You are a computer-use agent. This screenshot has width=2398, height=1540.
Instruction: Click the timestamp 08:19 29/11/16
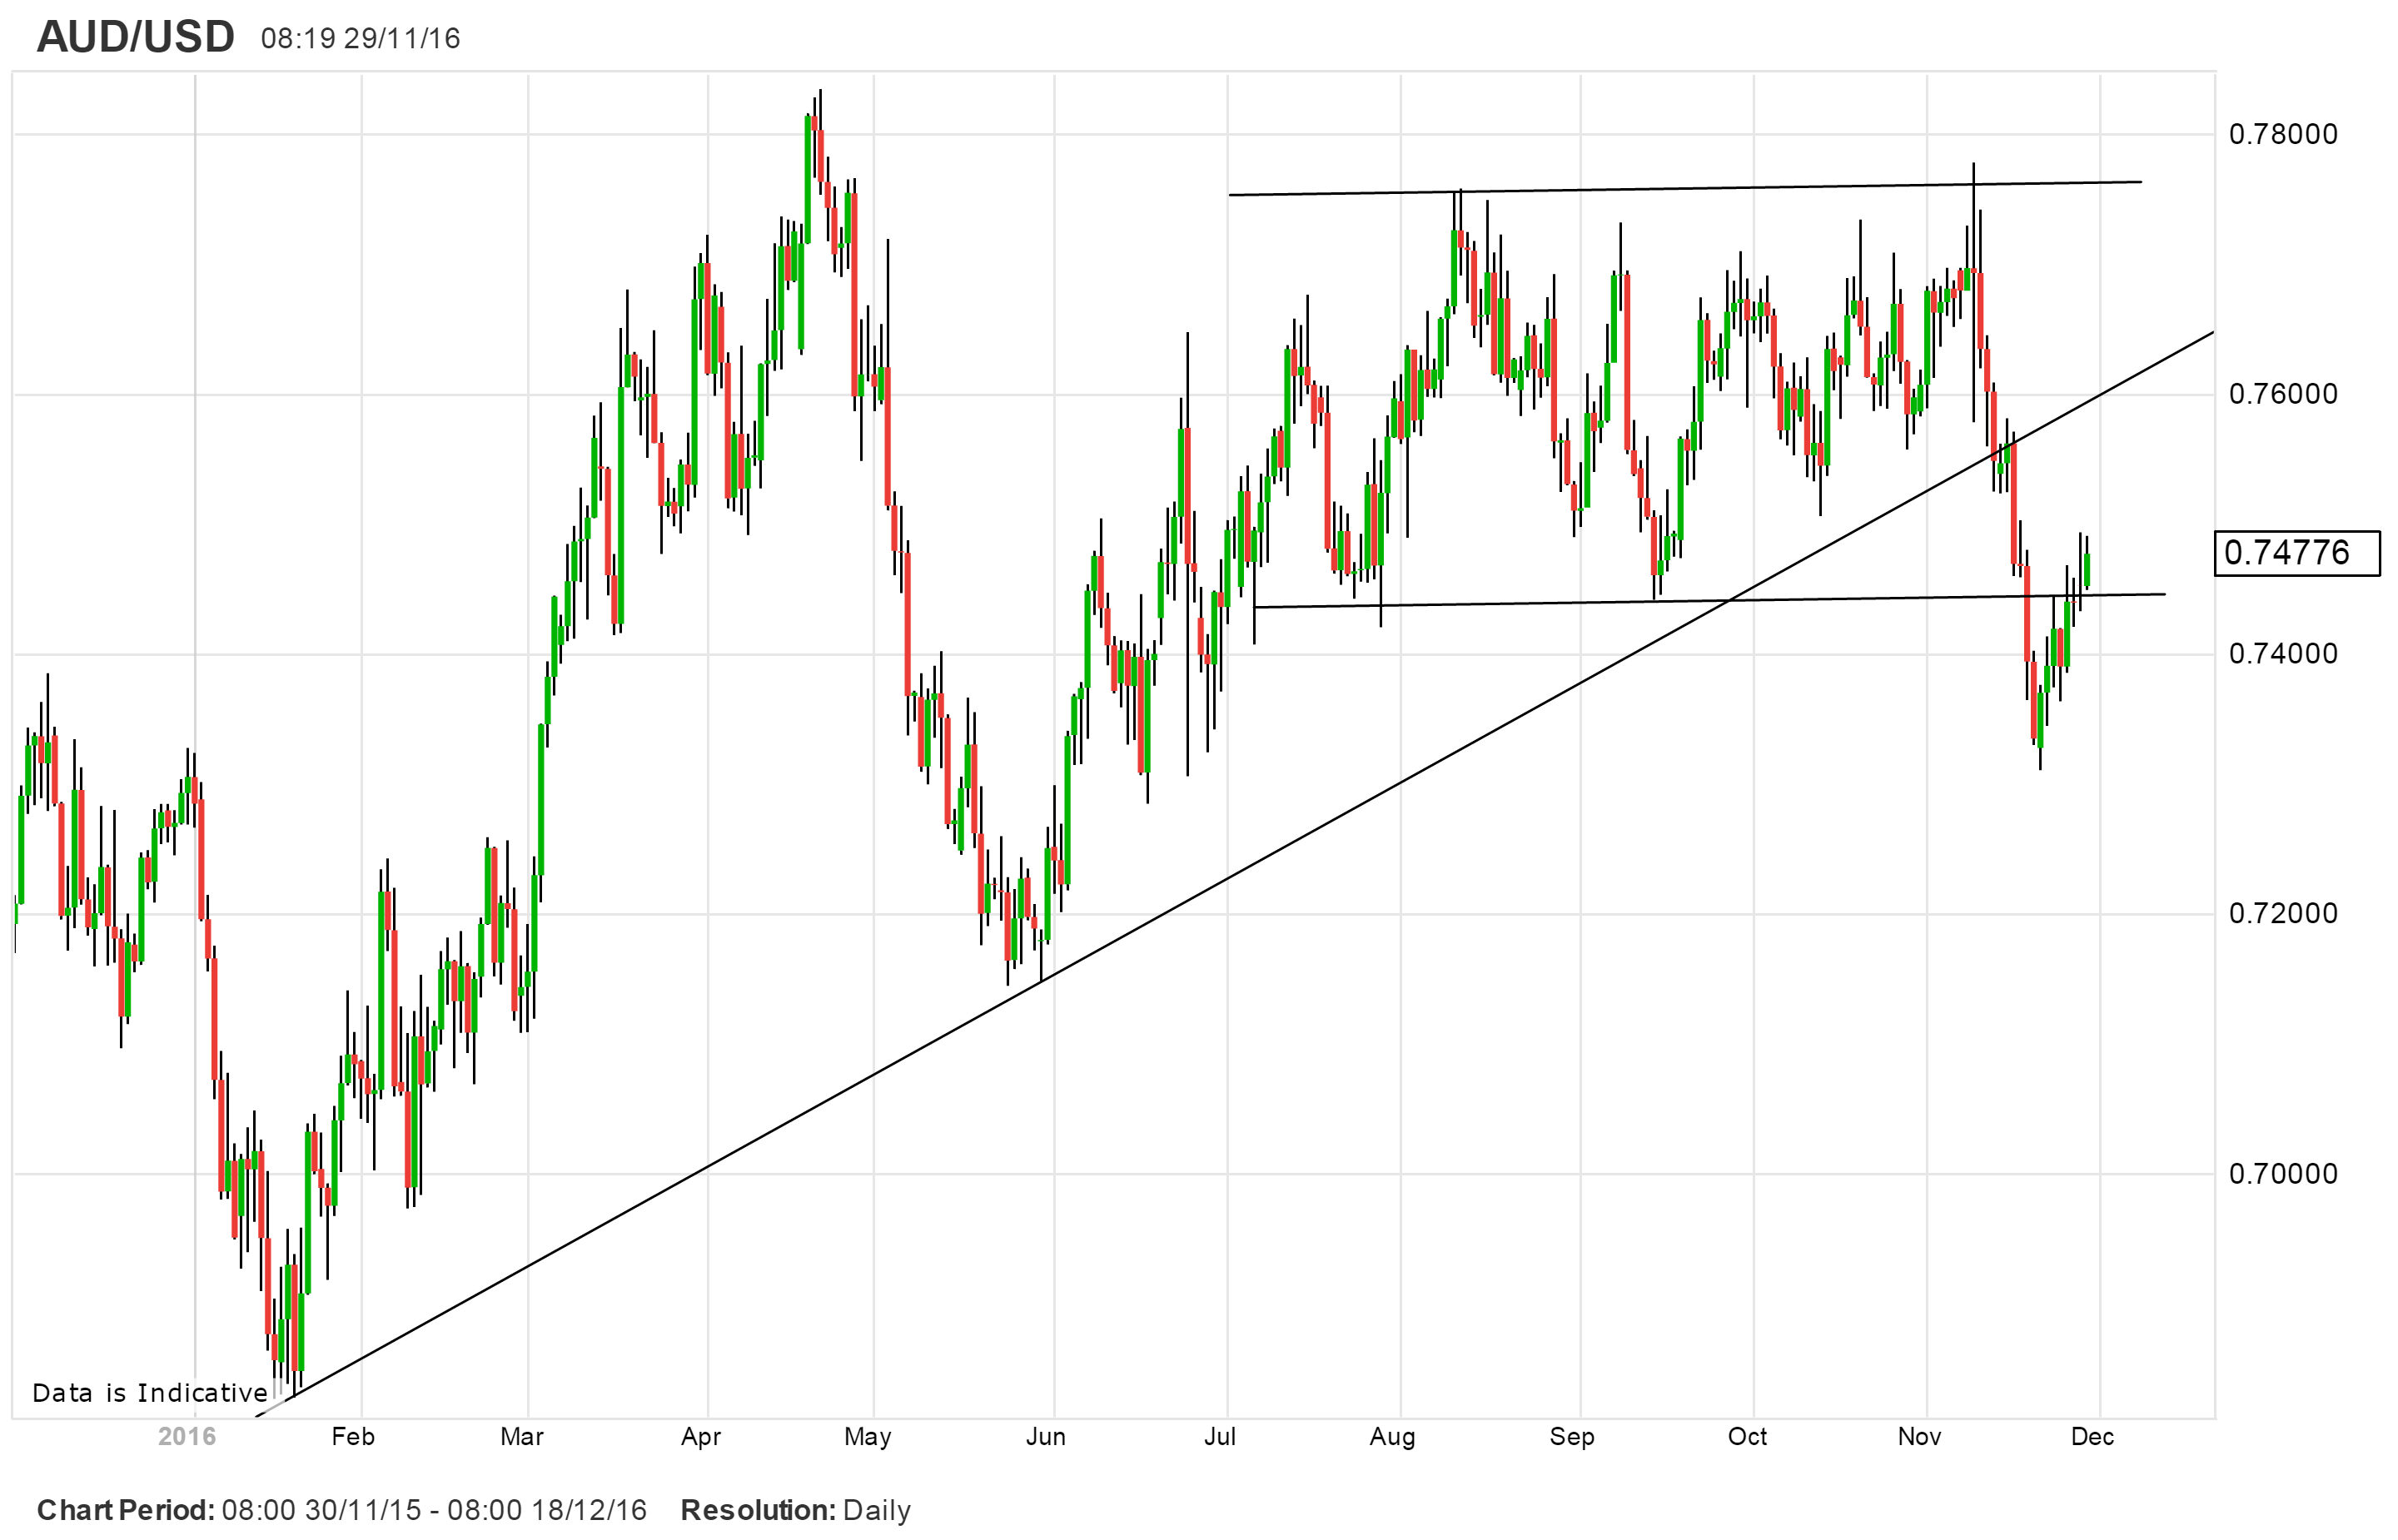(360, 39)
